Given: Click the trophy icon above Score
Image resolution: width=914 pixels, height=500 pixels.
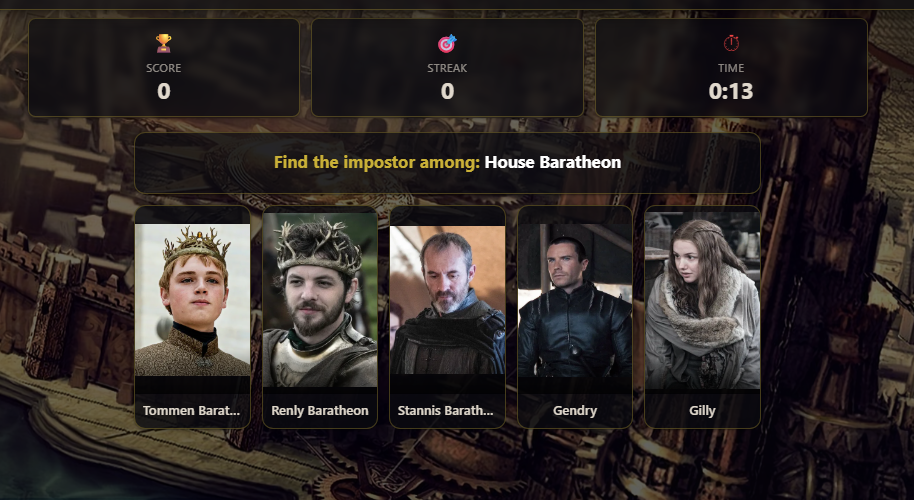Looking at the screenshot, I should pos(164,43).
